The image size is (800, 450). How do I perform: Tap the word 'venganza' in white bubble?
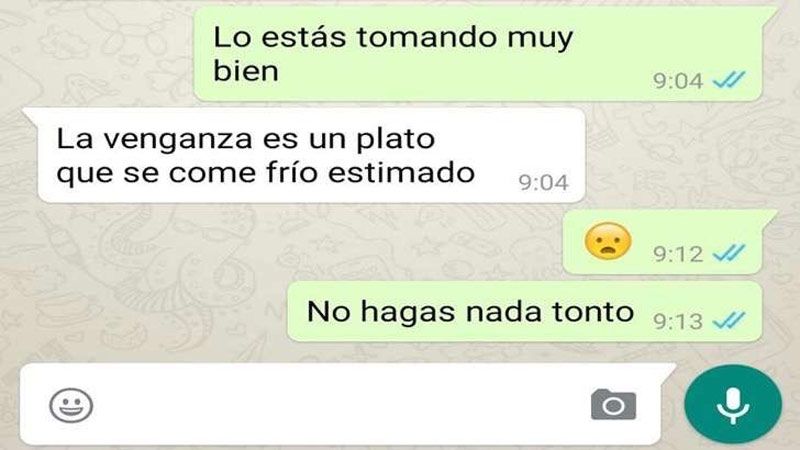(x=178, y=140)
